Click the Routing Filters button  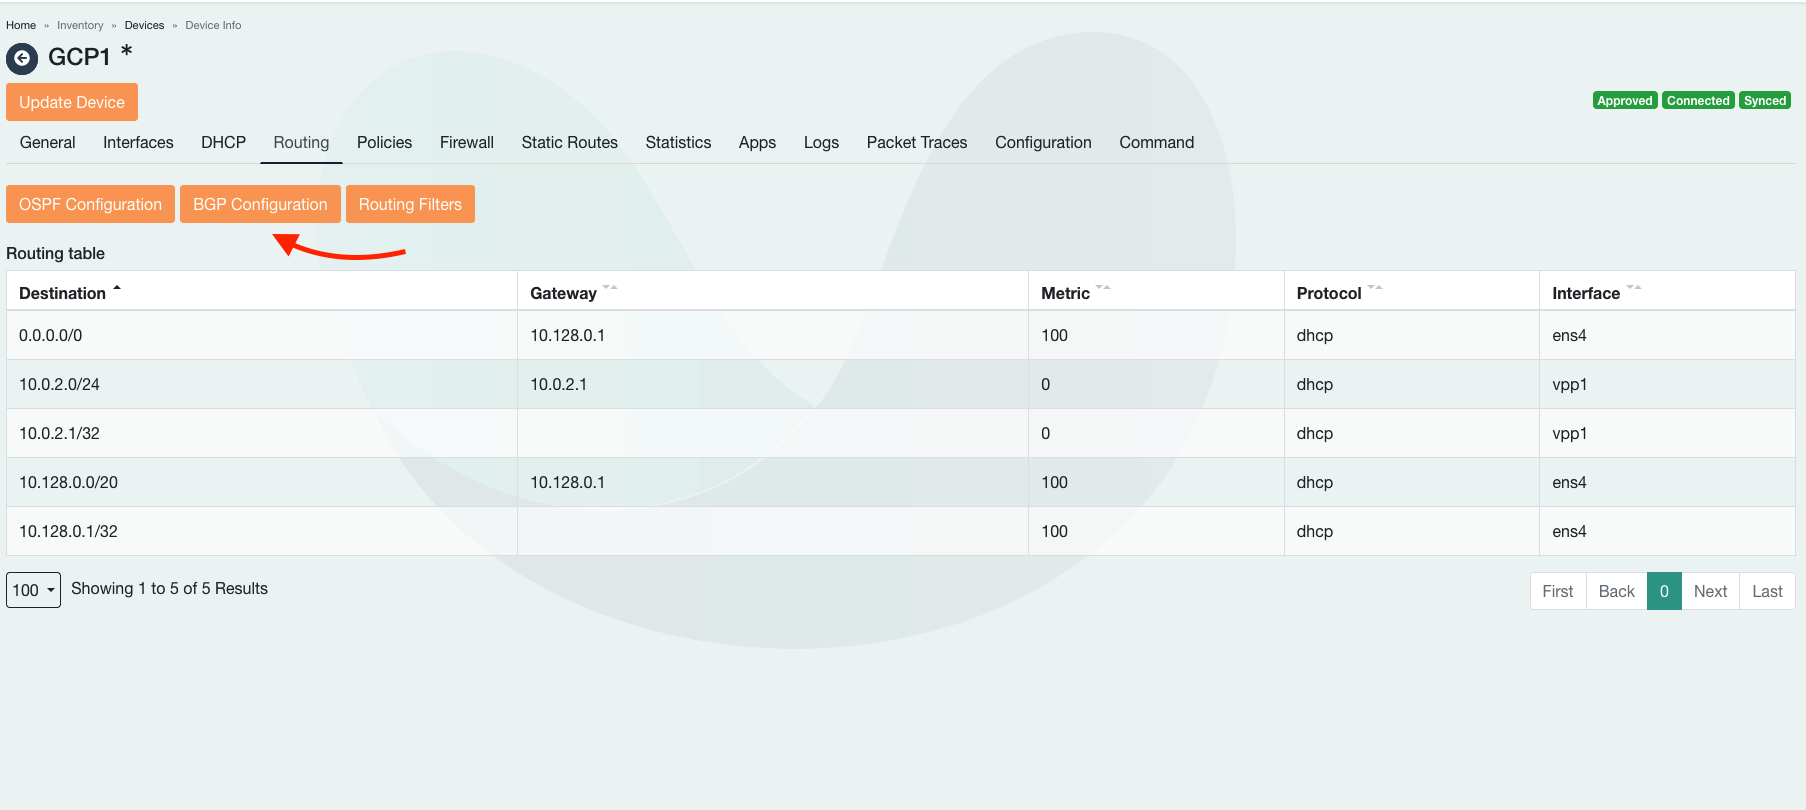410,204
